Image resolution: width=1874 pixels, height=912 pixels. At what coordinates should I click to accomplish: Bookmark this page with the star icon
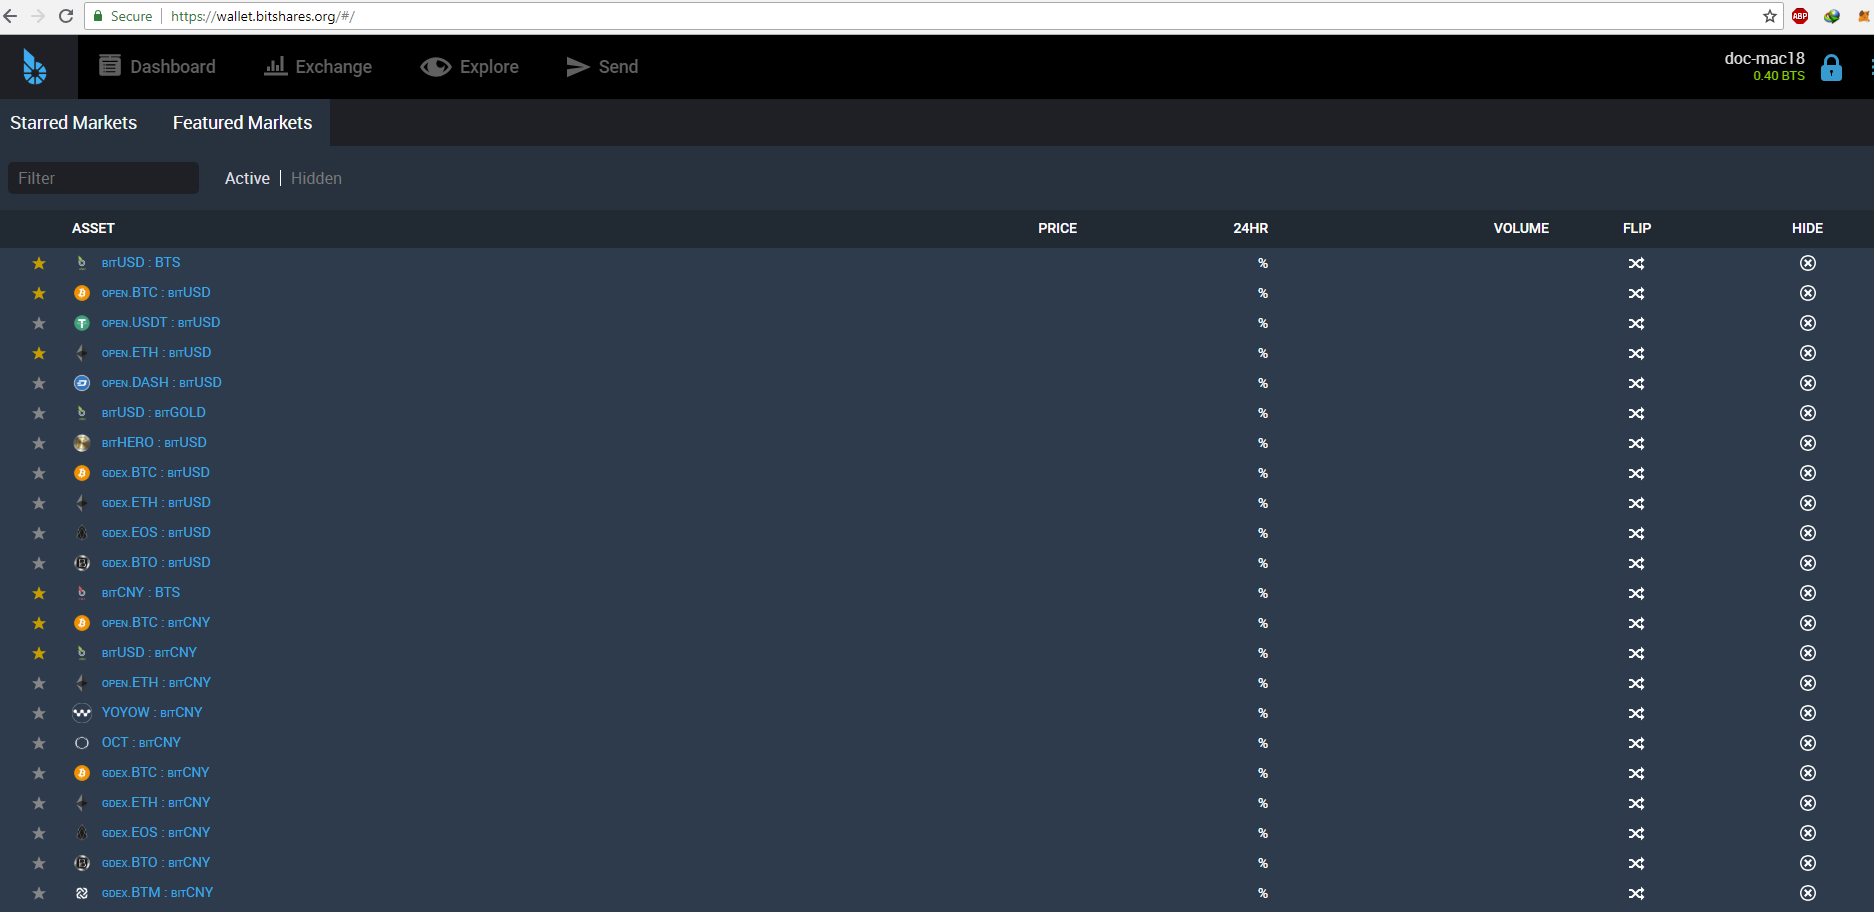click(1770, 16)
